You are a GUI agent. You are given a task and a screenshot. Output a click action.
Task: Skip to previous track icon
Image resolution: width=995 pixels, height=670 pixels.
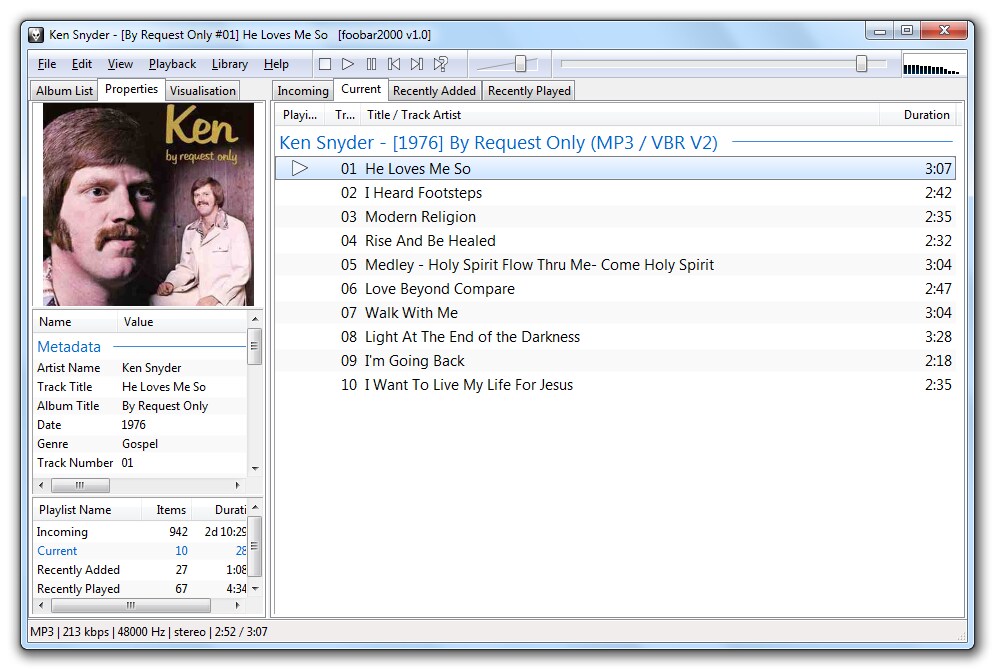(394, 64)
